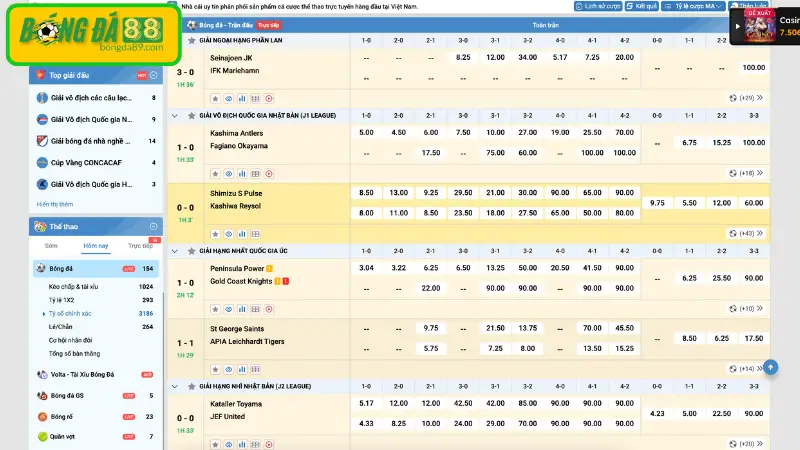The height and width of the screenshot is (450, 800).
Task: Open live view eye icon for Peninsula Power match
Action: point(229,309)
